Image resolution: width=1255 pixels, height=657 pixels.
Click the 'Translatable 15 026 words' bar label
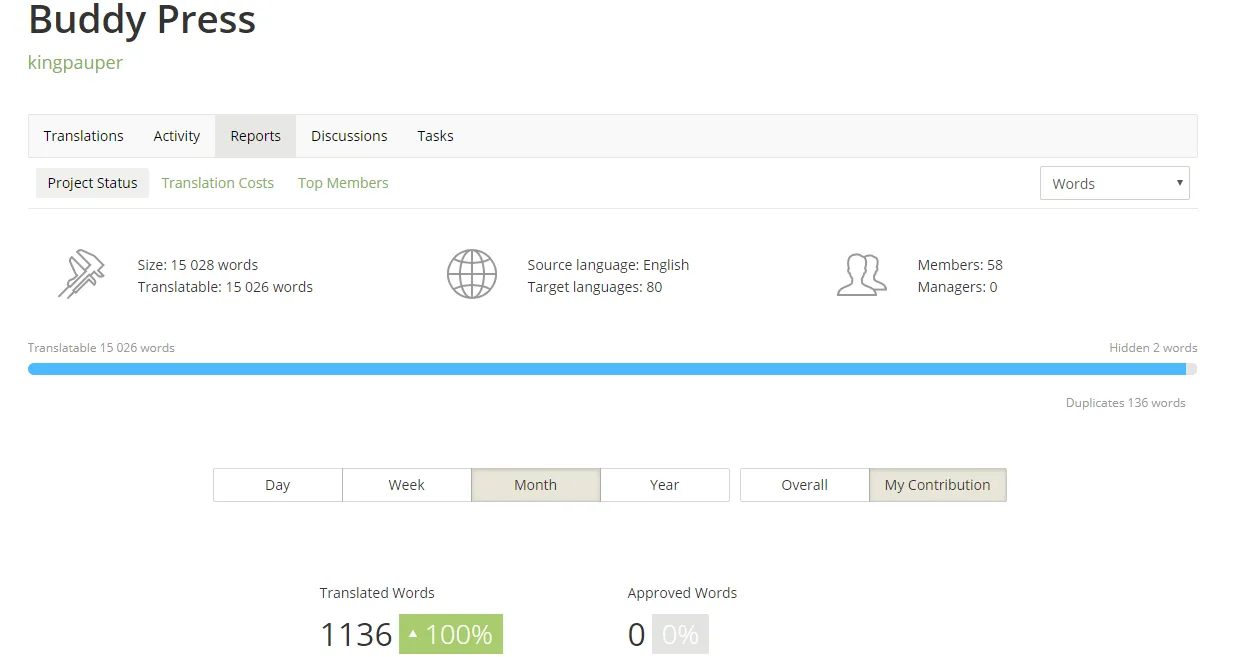(x=101, y=348)
